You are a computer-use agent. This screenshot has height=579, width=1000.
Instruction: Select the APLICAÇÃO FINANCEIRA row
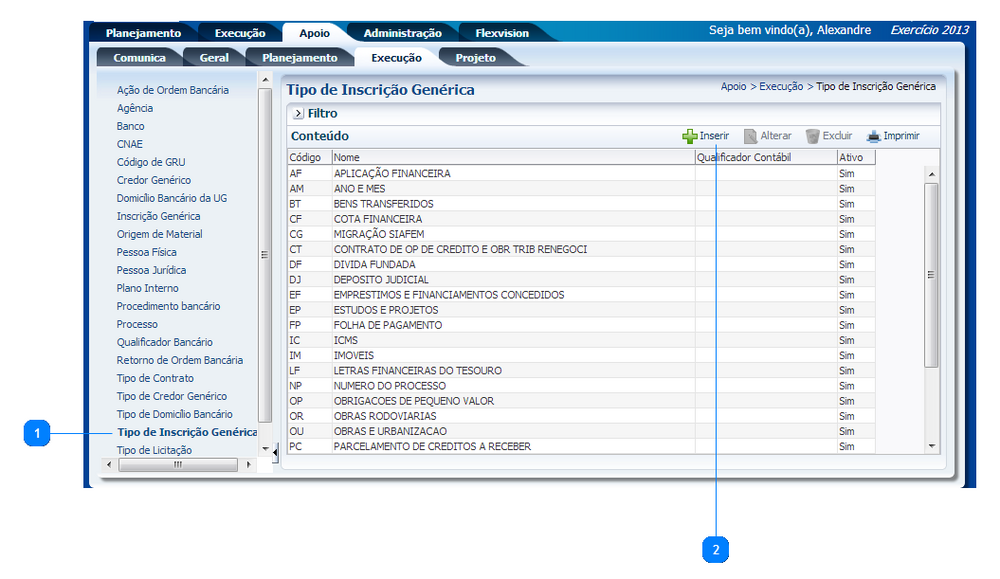click(x=391, y=173)
